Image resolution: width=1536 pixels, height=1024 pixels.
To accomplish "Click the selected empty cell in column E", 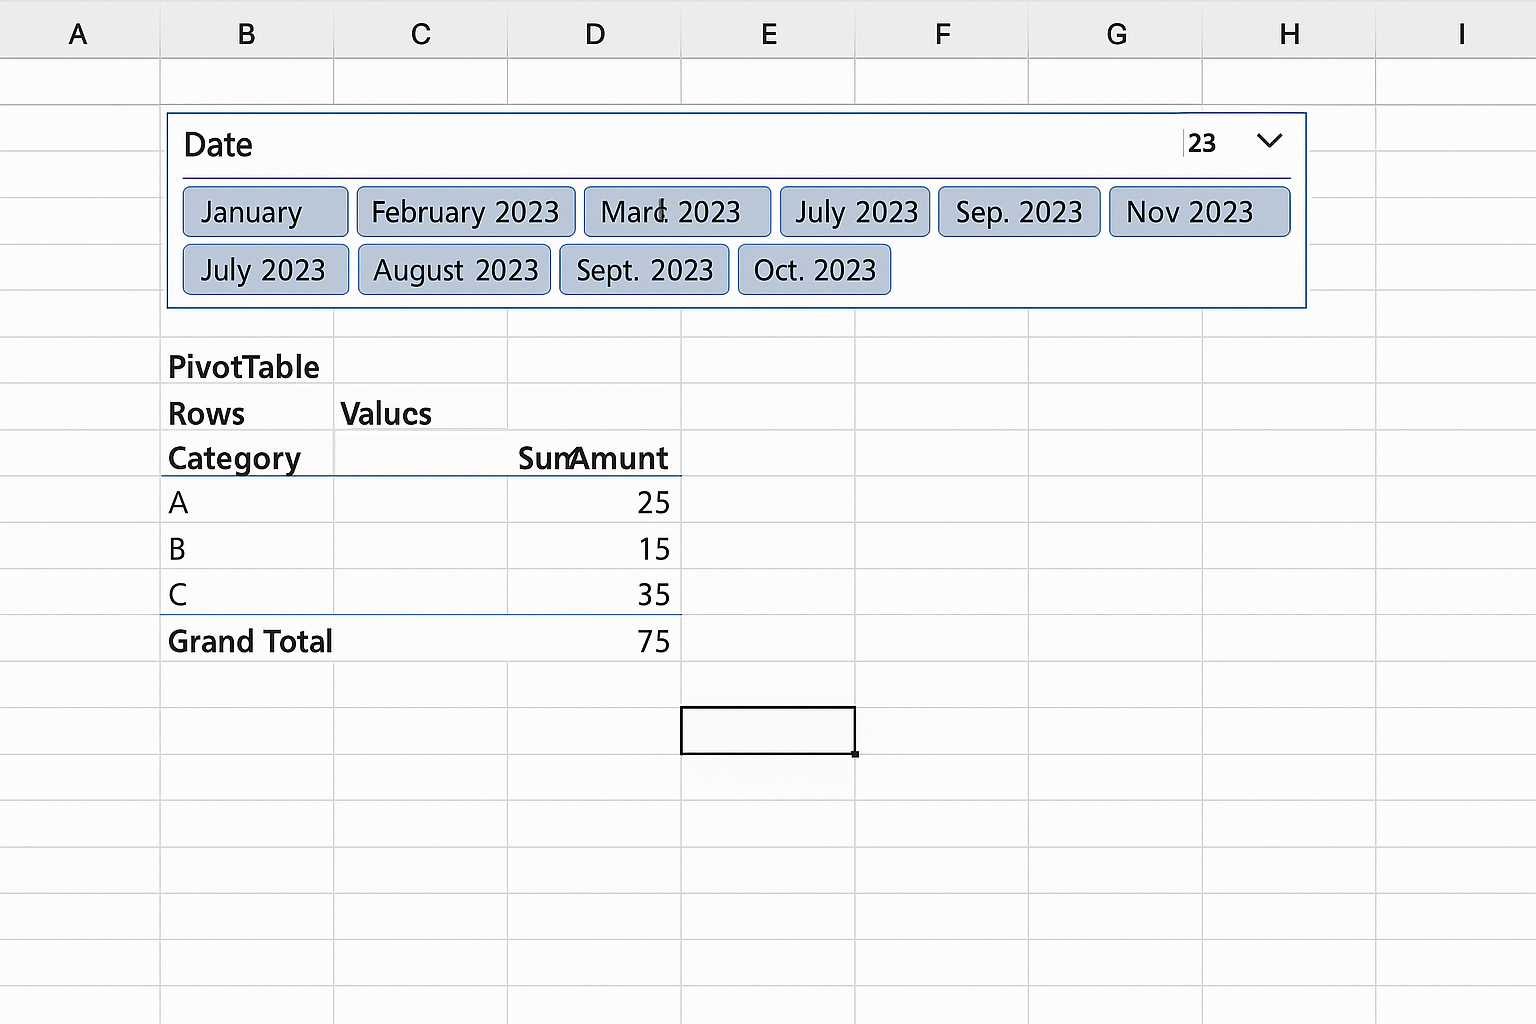I will [x=768, y=731].
